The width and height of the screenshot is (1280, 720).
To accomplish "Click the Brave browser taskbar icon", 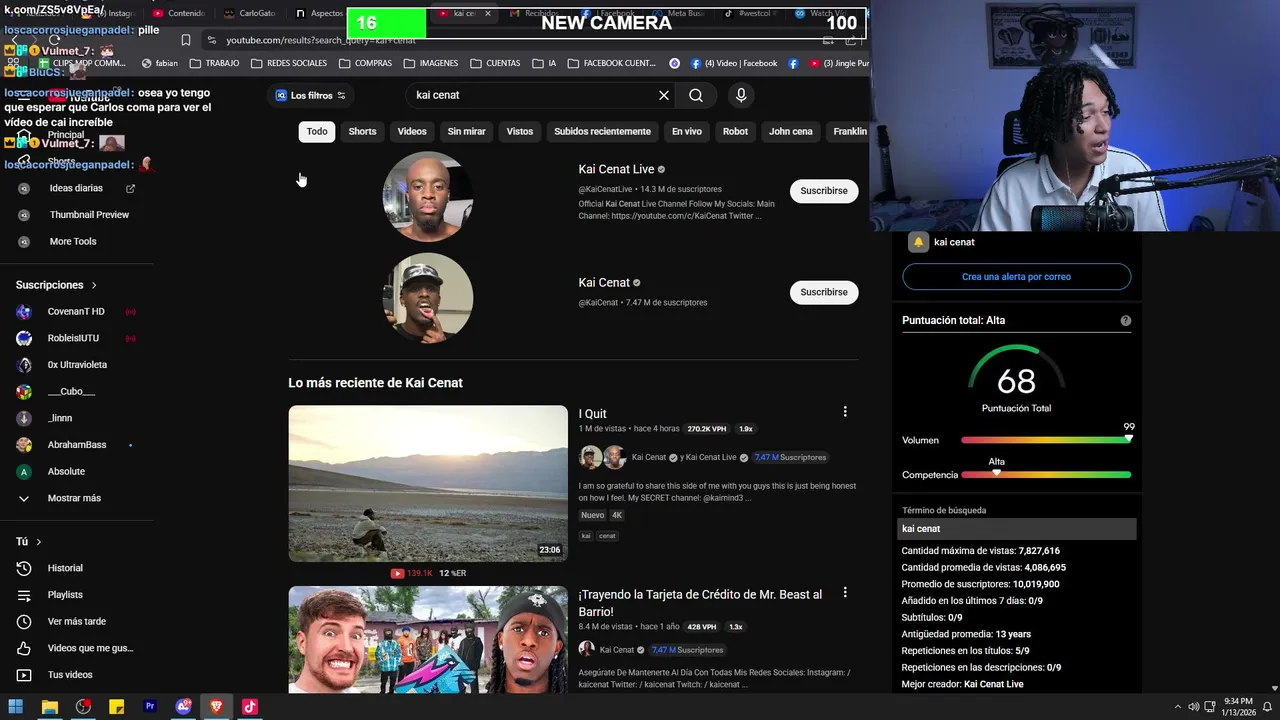I will pyautogui.click(x=216, y=707).
